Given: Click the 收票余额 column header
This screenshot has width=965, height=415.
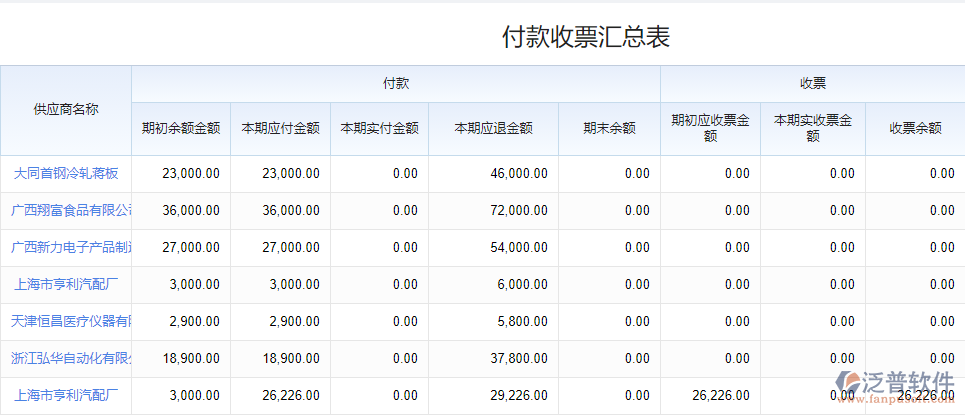Looking at the screenshot, I should coord(915,128).
